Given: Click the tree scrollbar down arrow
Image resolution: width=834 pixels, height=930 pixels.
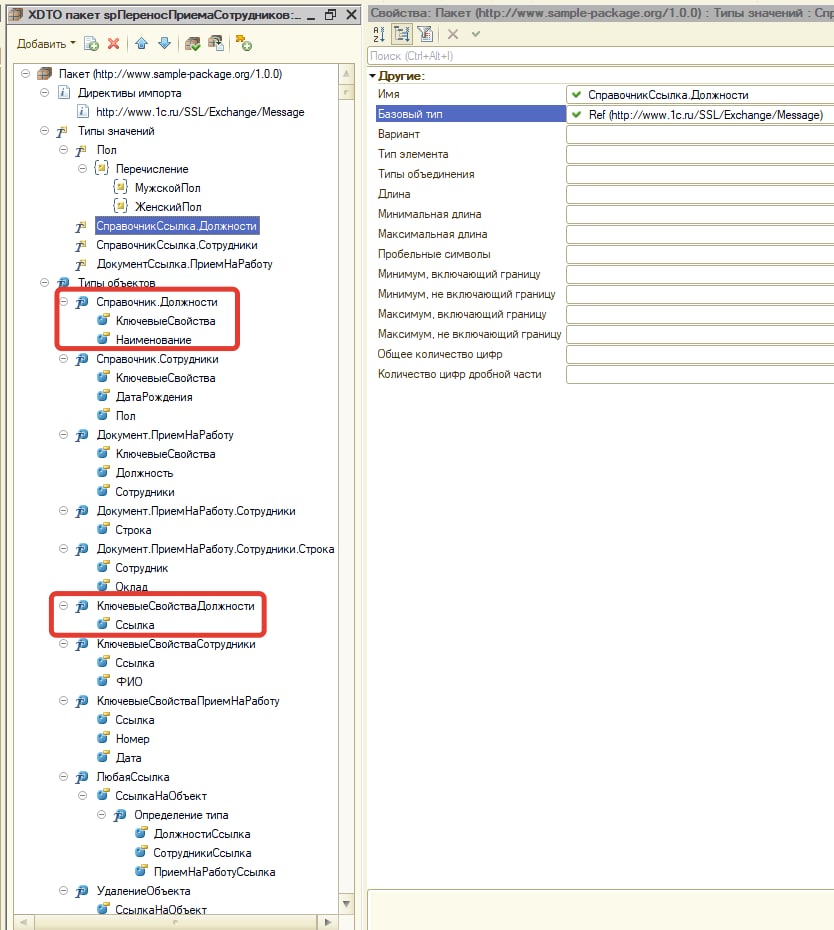Looking at the screenshot, I should [346, 903].
